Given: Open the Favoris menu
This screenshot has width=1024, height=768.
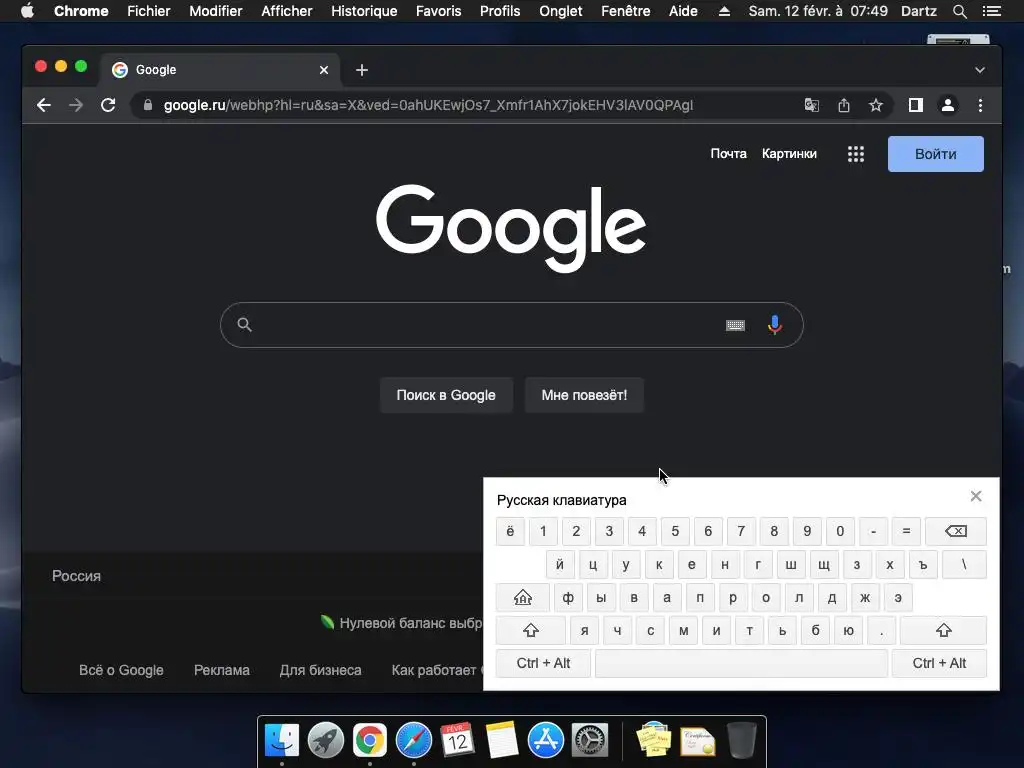Looking at the screenshot, I should click(438, 11).
